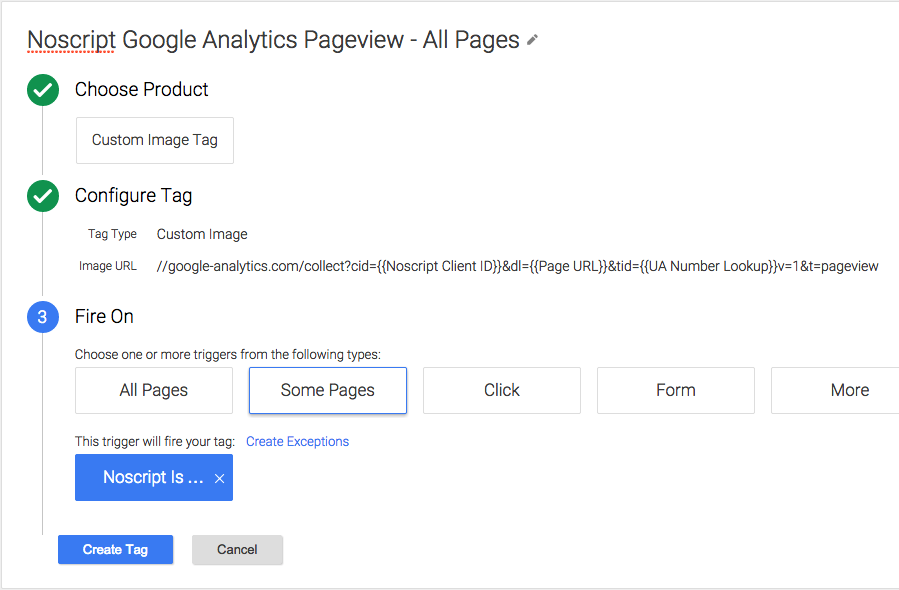Click the Cancel button
This screenshot has width=899, height=590.
[x=237, y=549]
